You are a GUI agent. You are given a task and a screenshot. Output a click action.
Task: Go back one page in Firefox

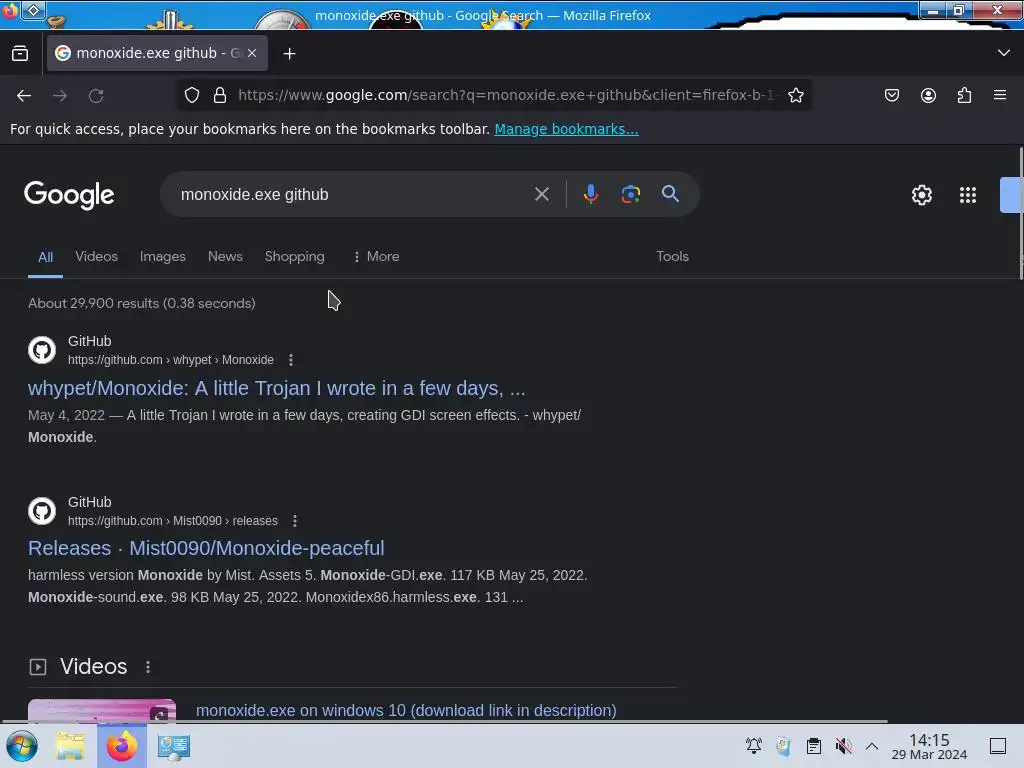tap(24, 95)
